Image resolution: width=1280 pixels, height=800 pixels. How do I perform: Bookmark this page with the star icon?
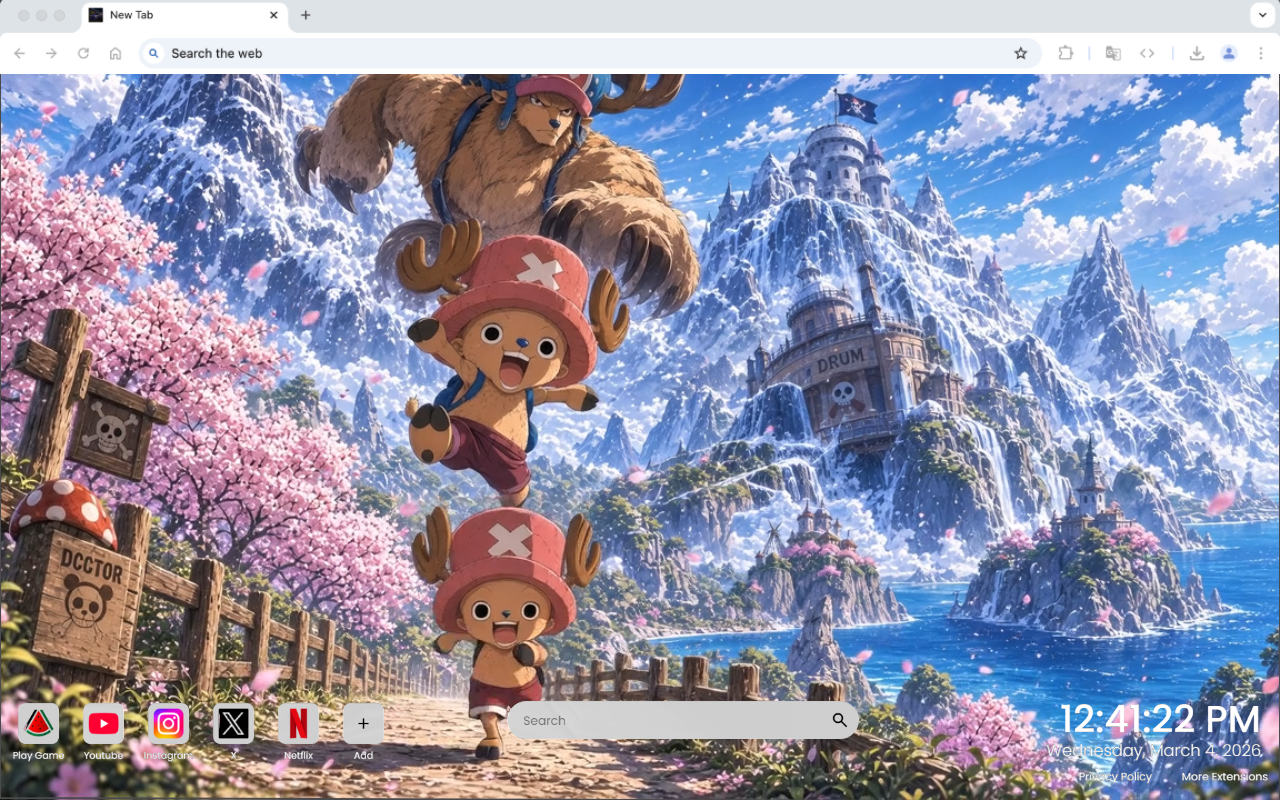click(x=1020, y=53)
